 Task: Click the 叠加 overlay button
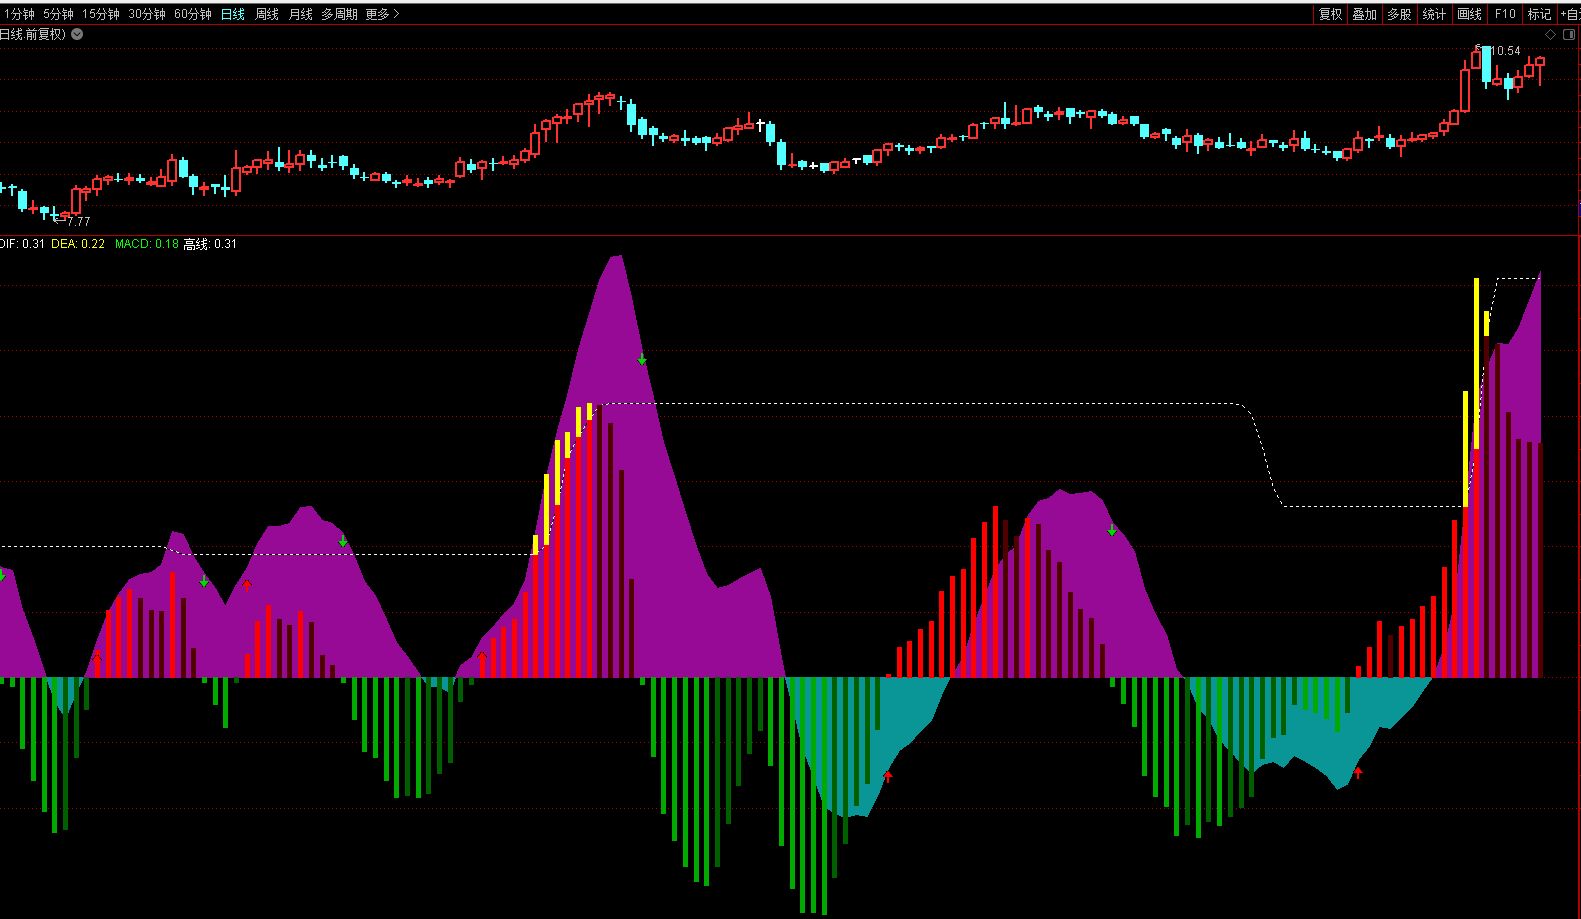pos(1365,14)
